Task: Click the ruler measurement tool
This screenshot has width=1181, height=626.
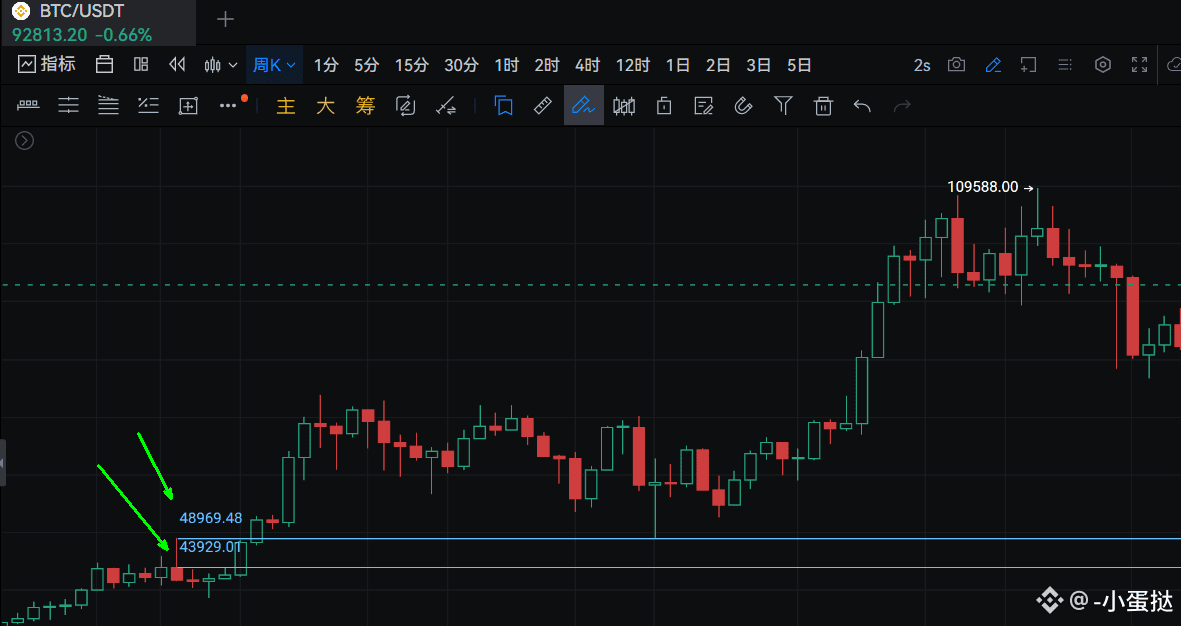Action: [543, 105]
